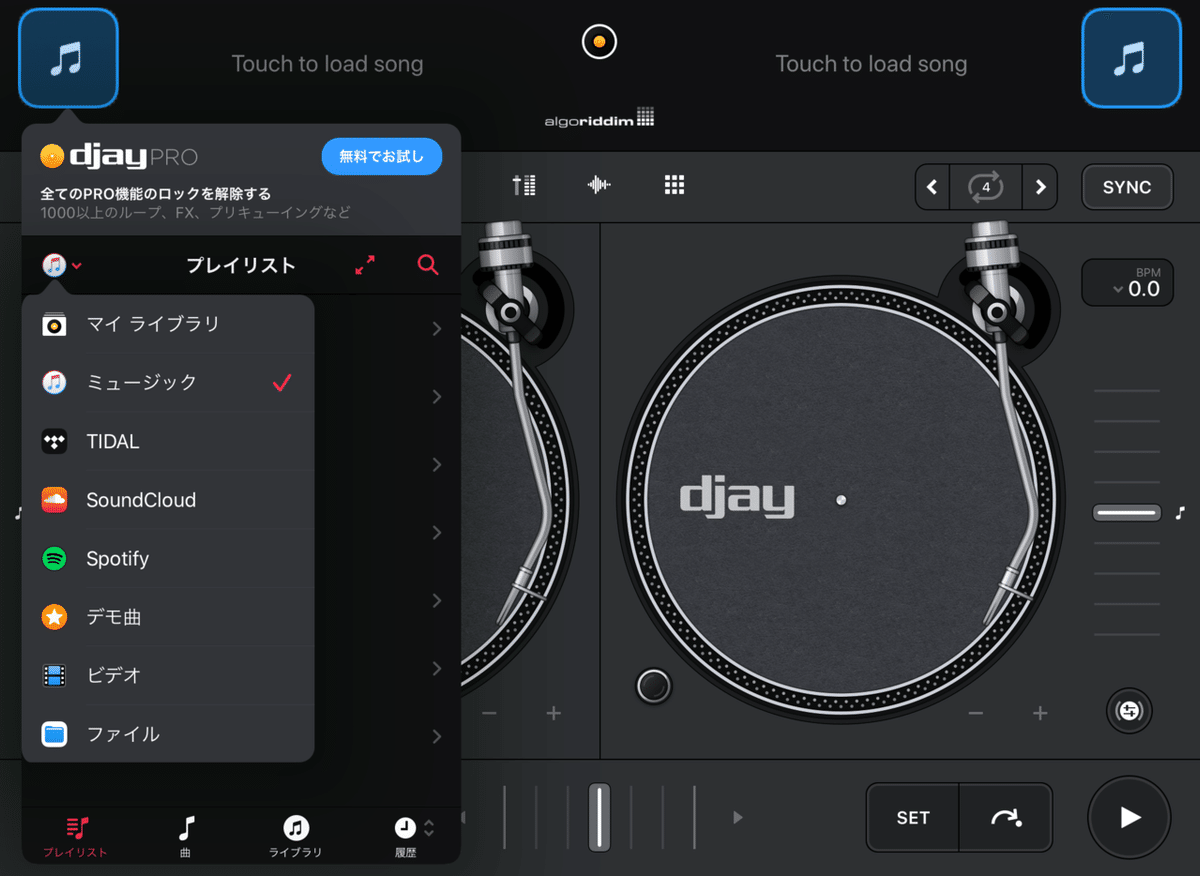
Task: Nudge right deck pitch down with minus
Action: 976,713
